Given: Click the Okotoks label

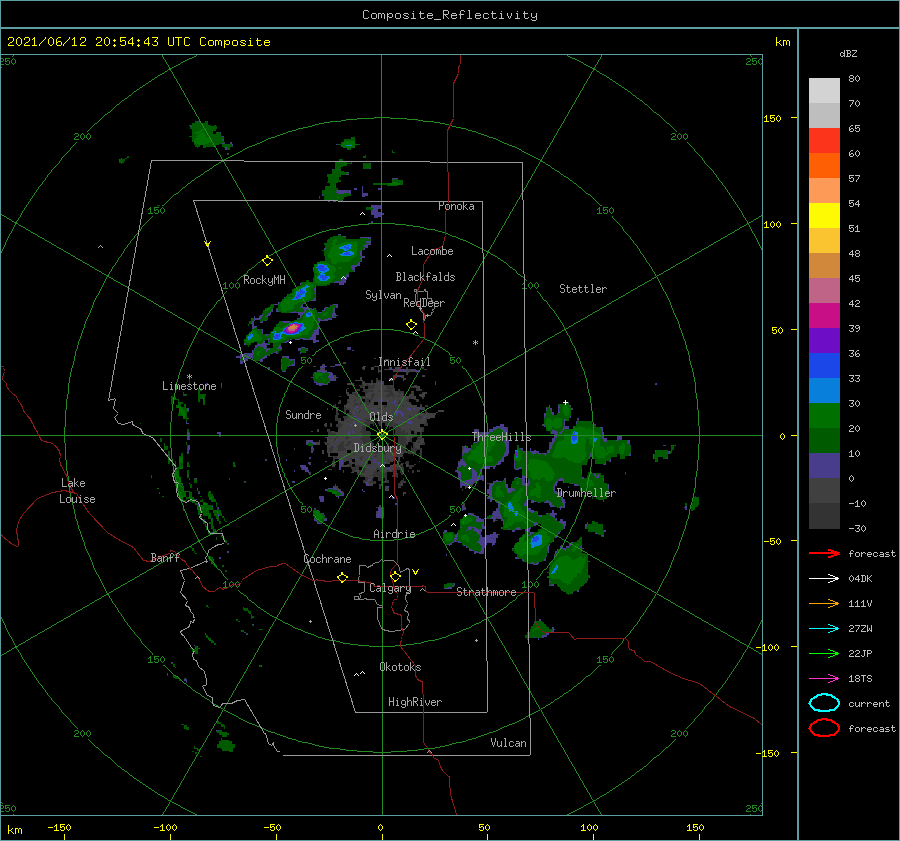Looking at the screenshot, I should [x=400, y=667].
